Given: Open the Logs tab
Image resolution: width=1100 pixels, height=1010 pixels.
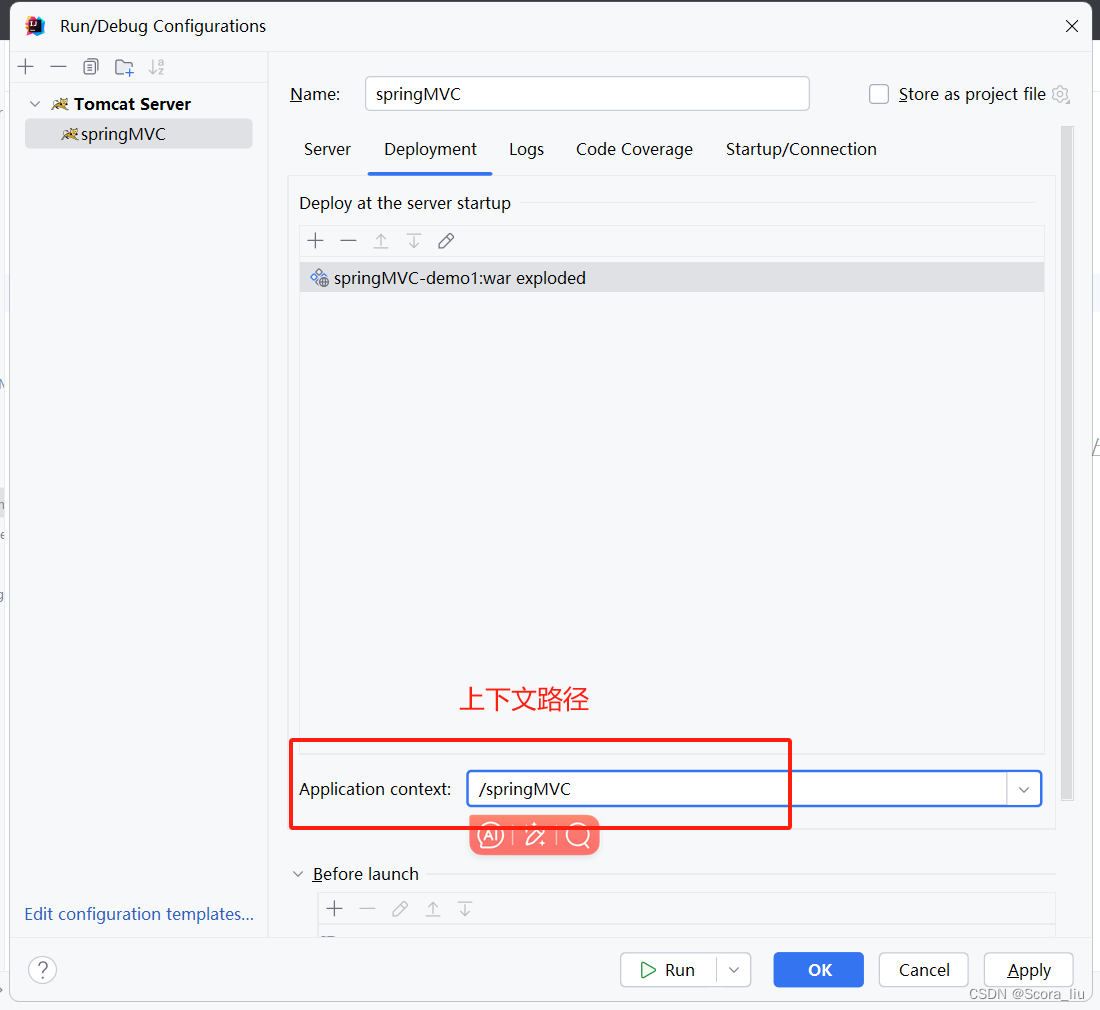Looking at the screenshot, I should coord(526,149).
